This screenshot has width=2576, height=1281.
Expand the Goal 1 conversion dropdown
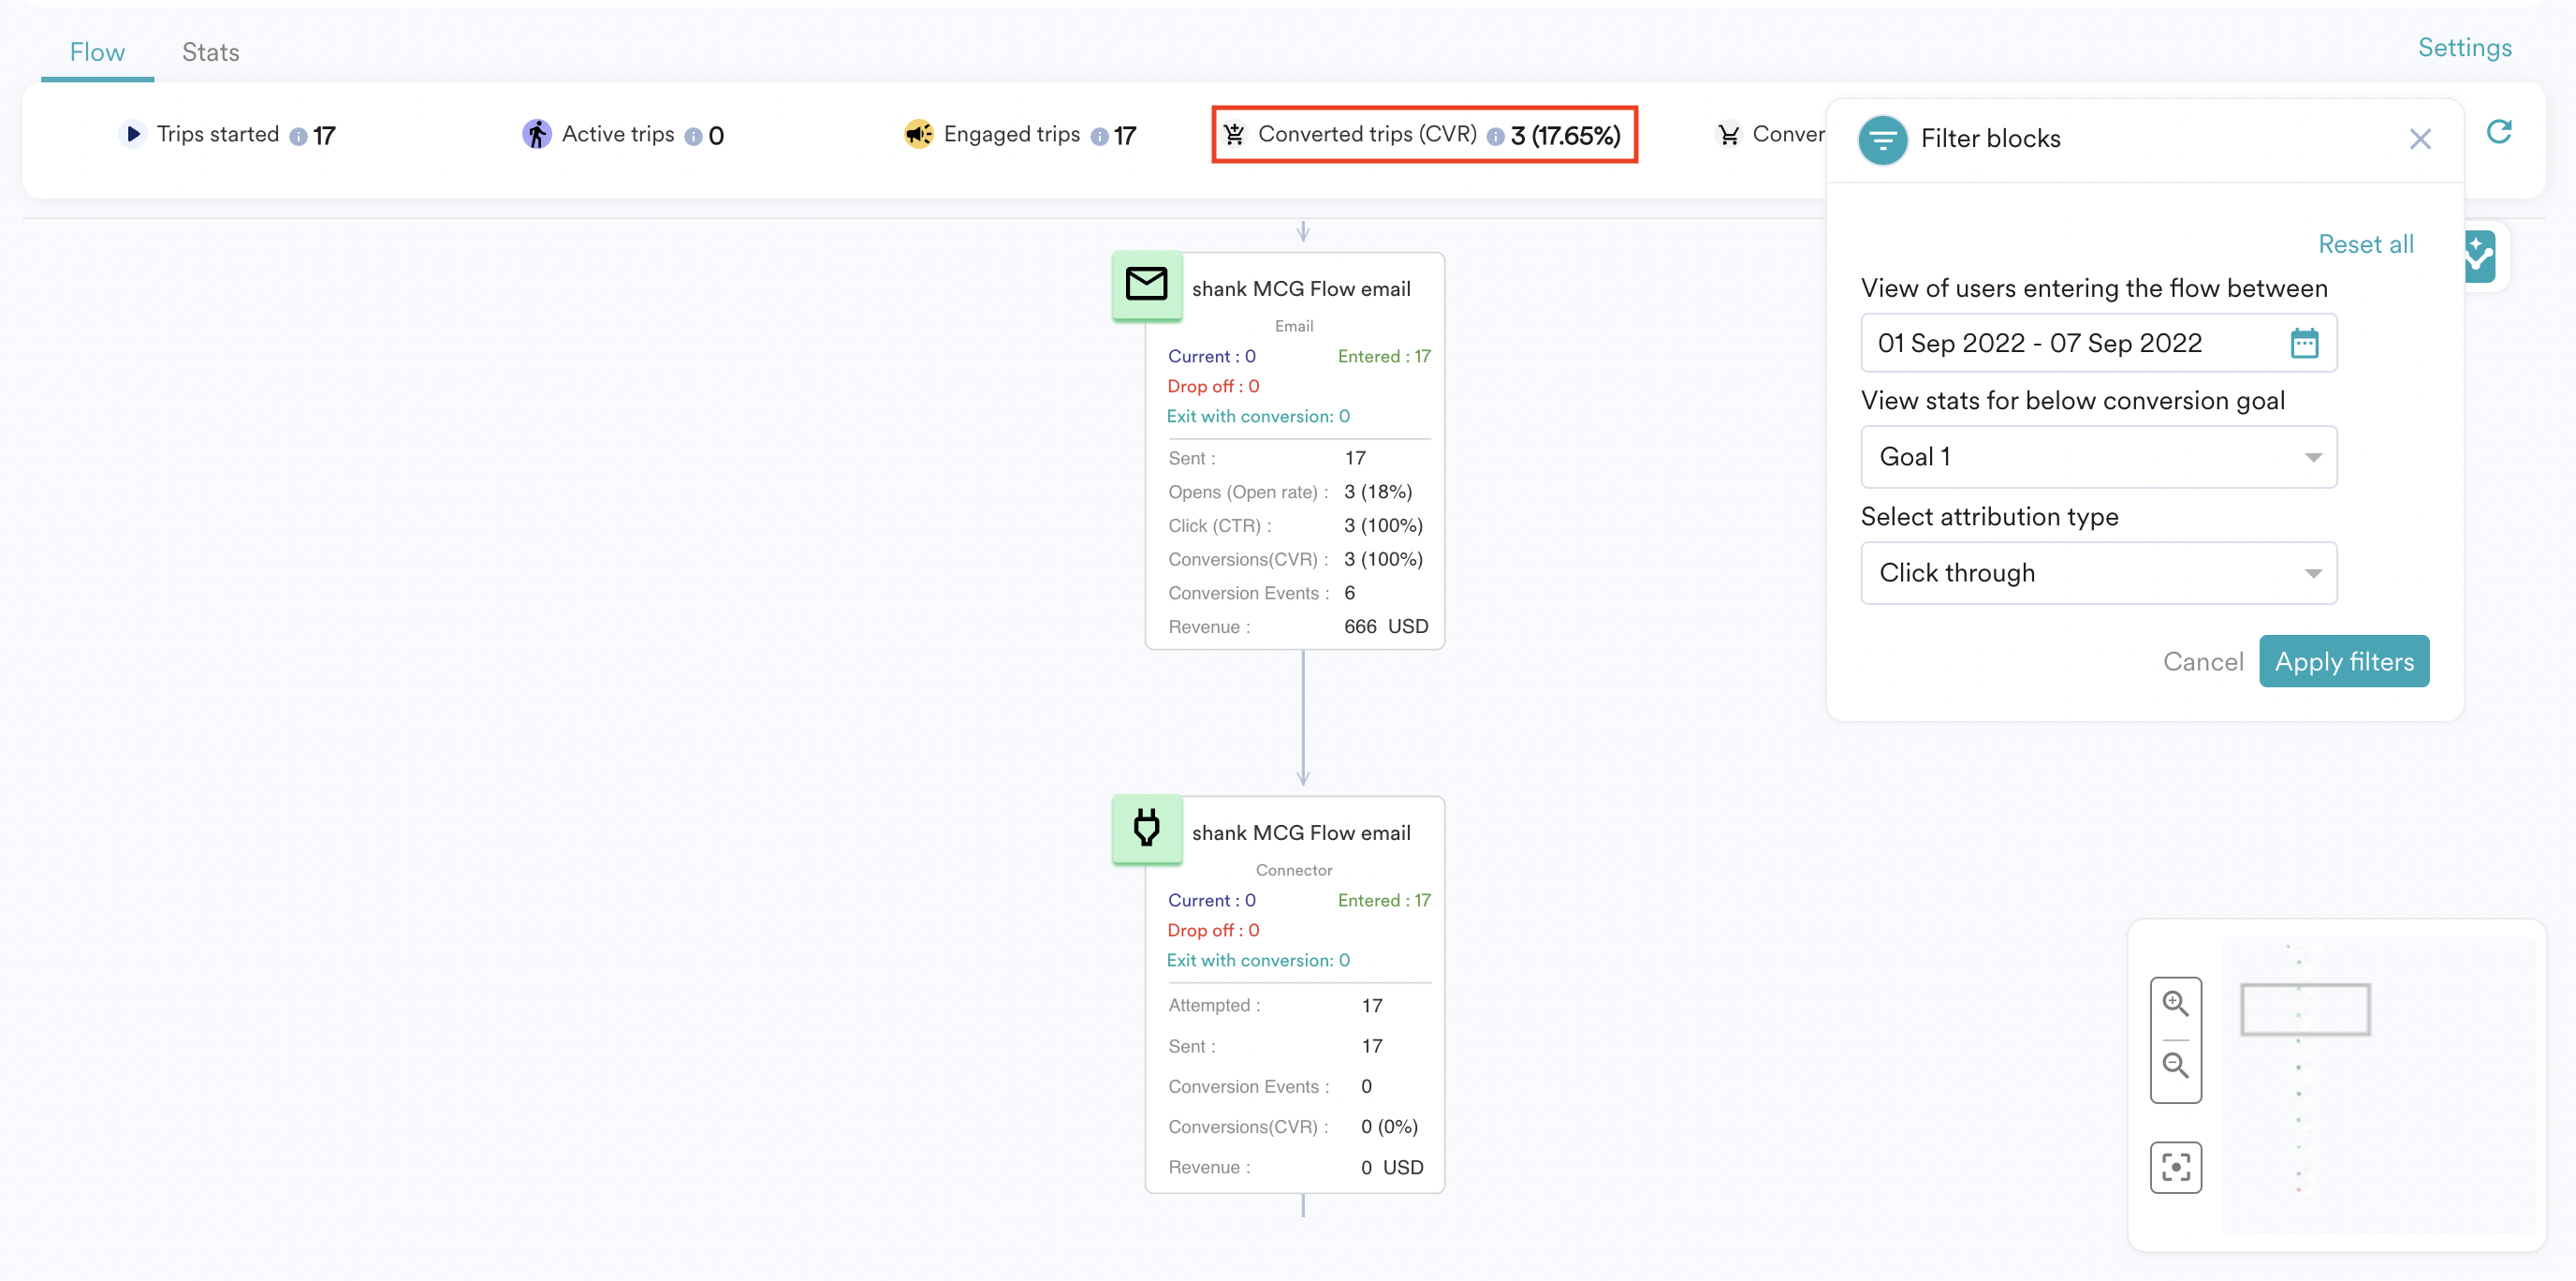pos(2098,457)
